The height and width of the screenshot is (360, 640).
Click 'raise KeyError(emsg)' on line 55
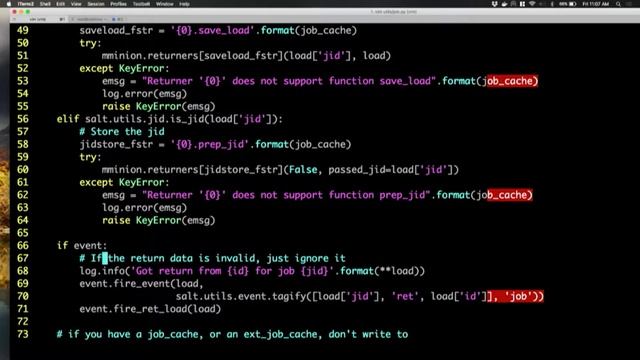coord(158,107)
